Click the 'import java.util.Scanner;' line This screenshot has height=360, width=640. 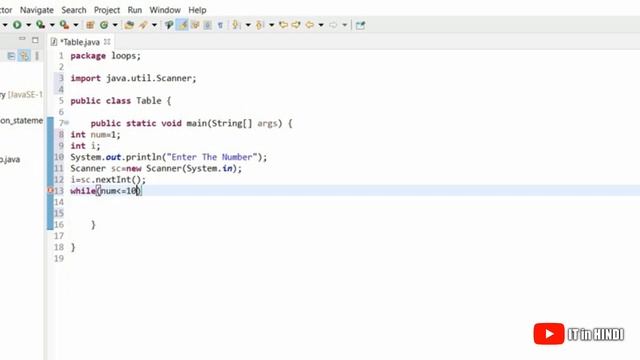click(133, 78)
